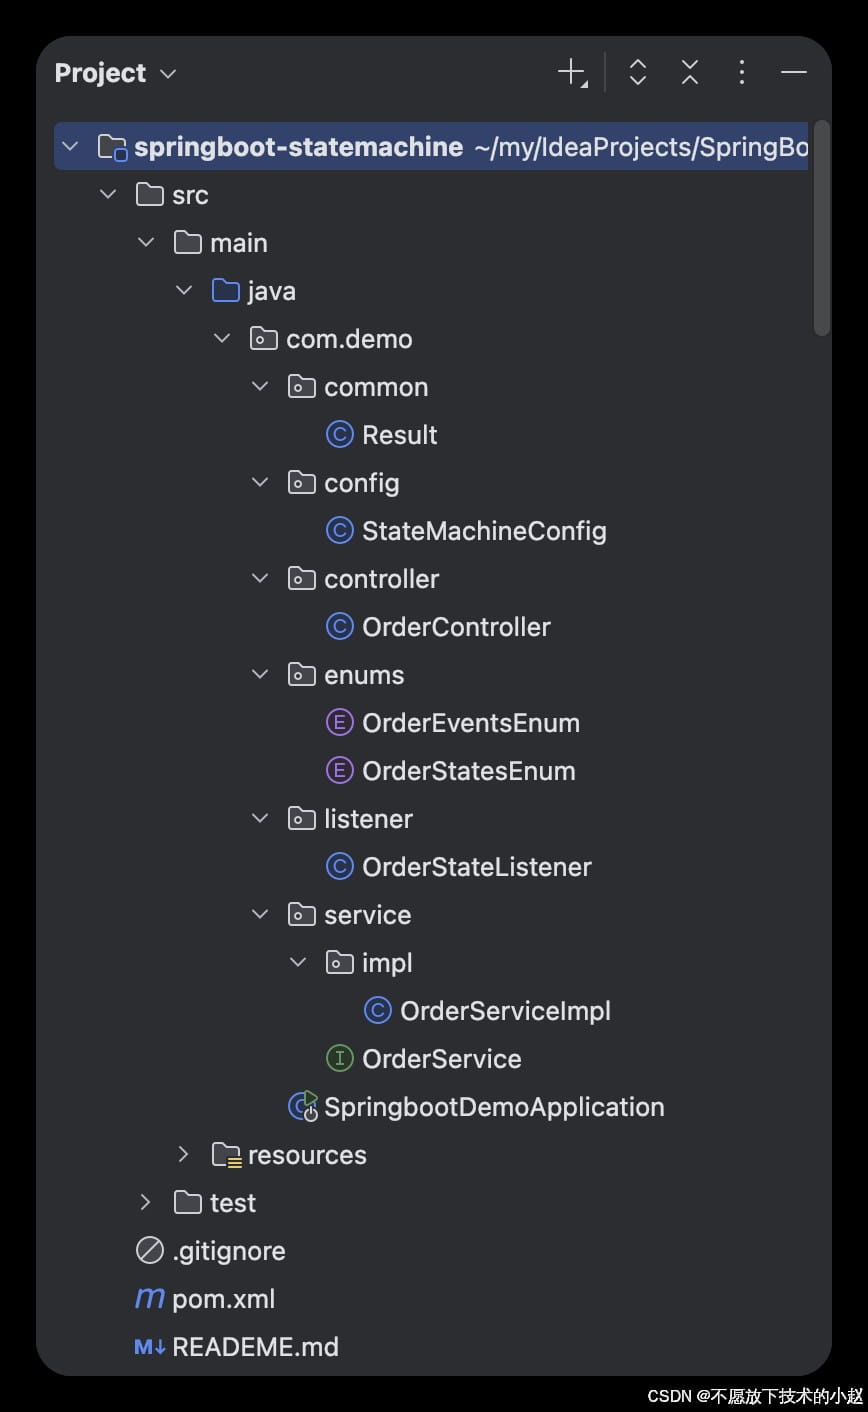Viewport: 868px width, 1412px height.
Task: Collapse the enums package
Action: point(260,674)
